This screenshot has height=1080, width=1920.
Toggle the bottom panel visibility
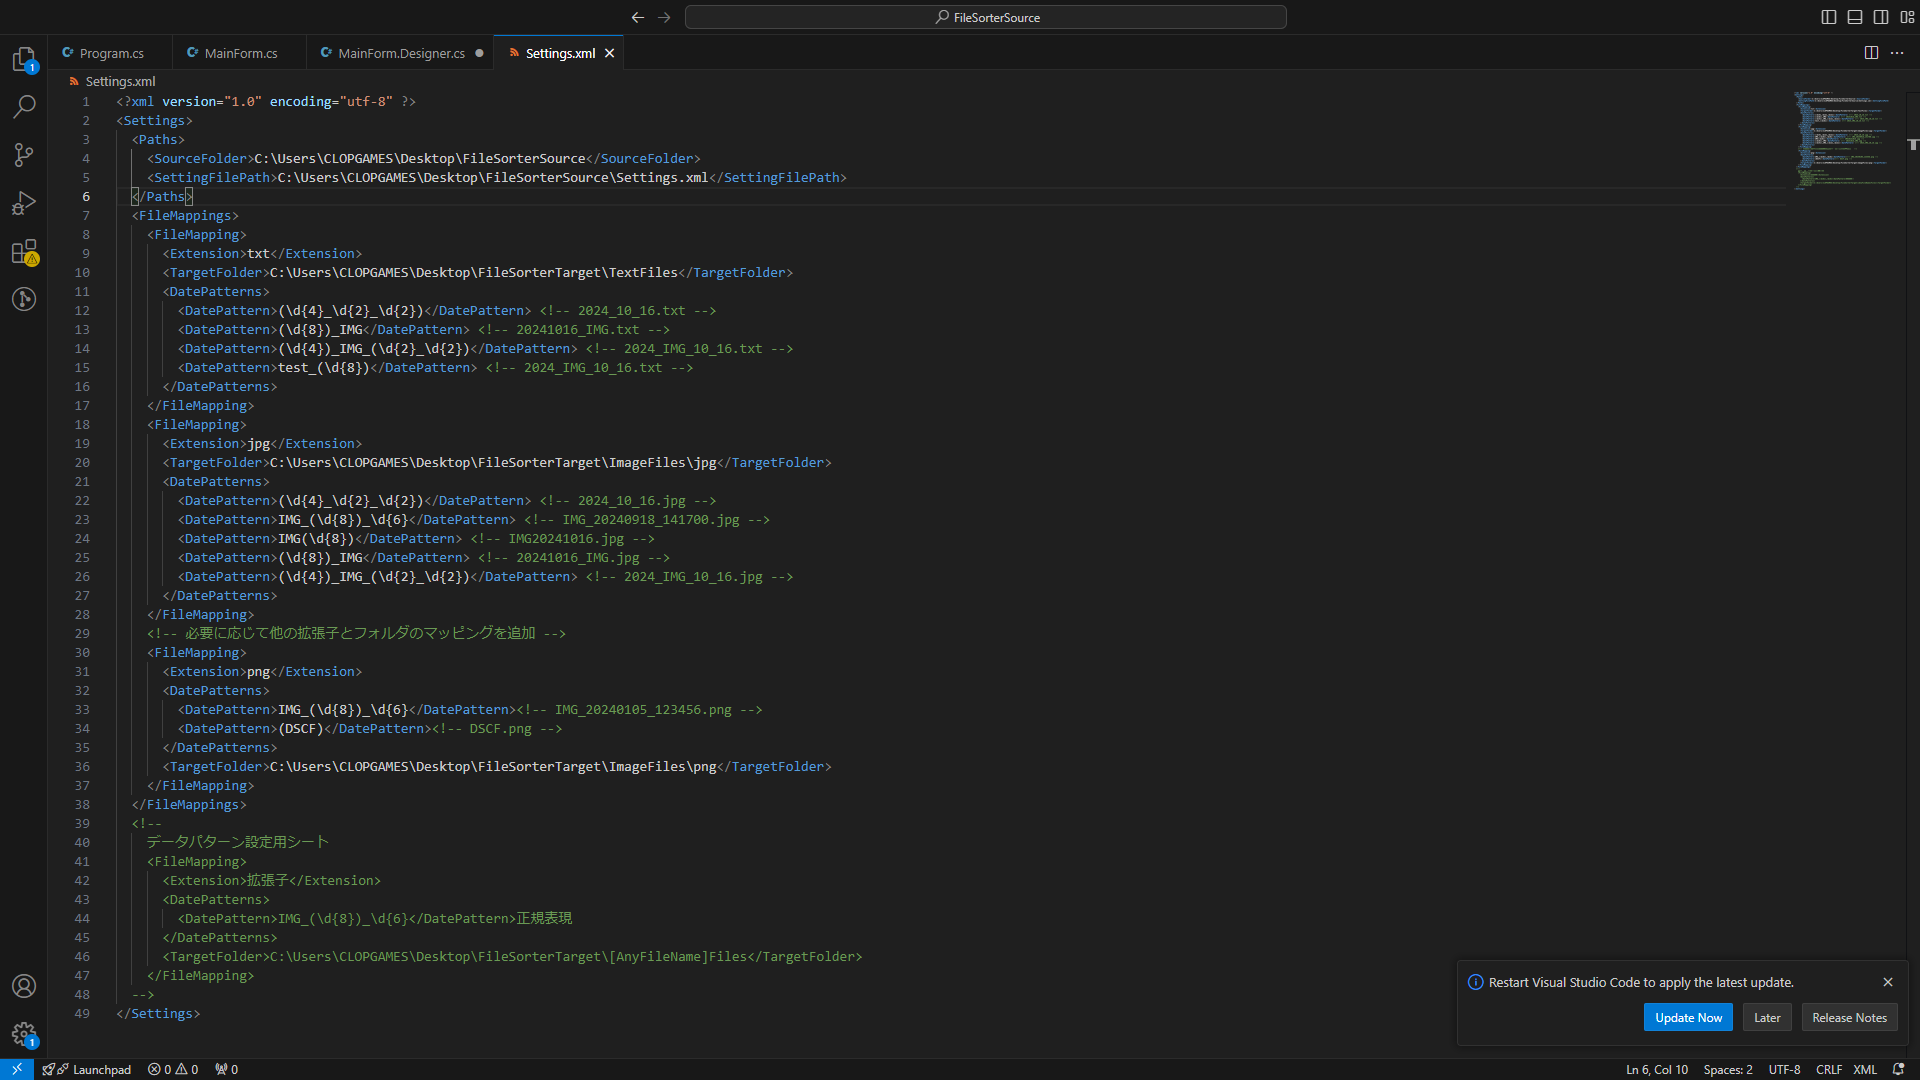(1855, 17)
